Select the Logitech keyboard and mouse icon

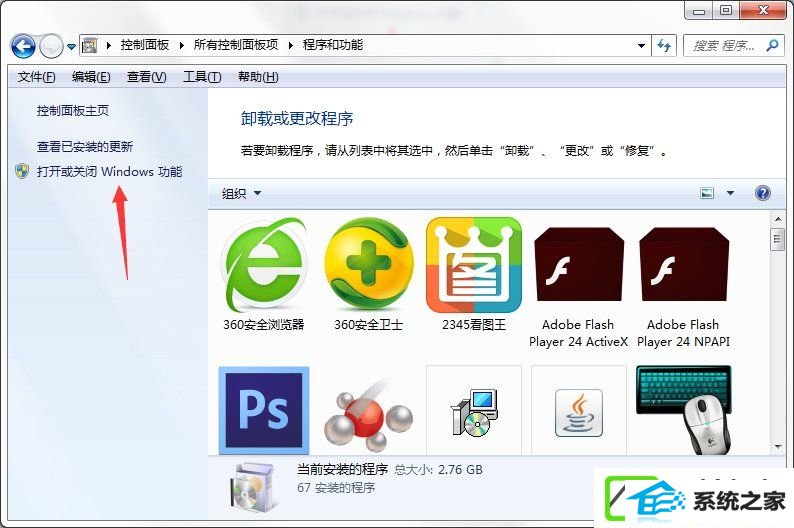pyautogui.click(x=684, y=410)
